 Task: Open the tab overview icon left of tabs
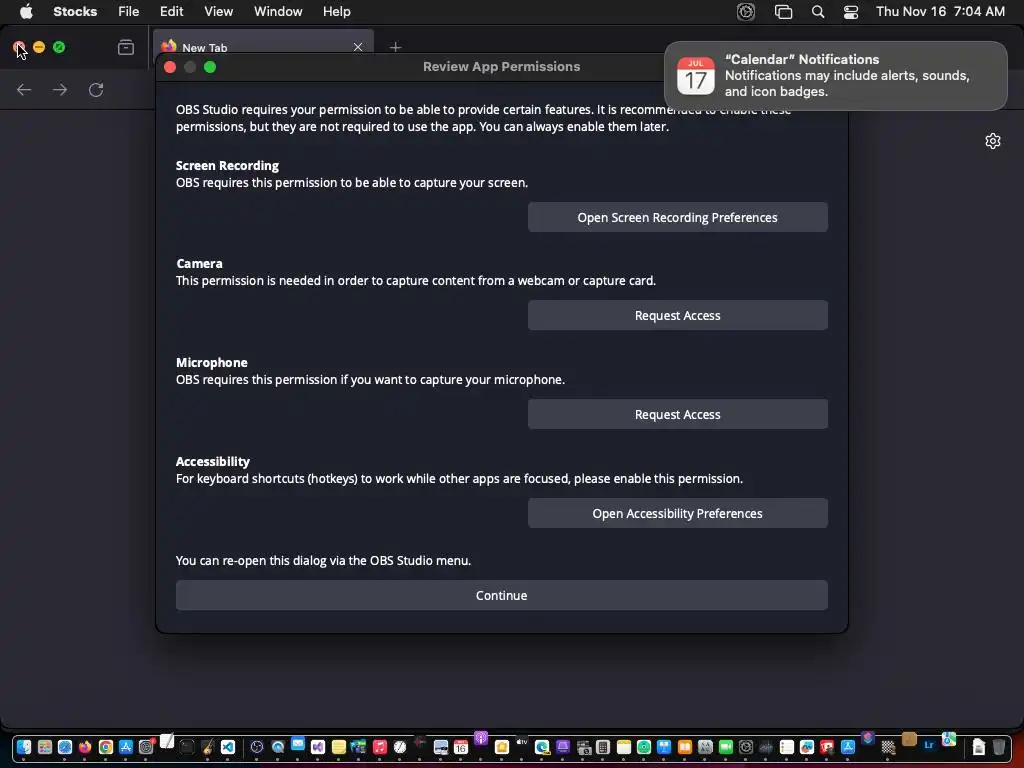coord(126,47)
